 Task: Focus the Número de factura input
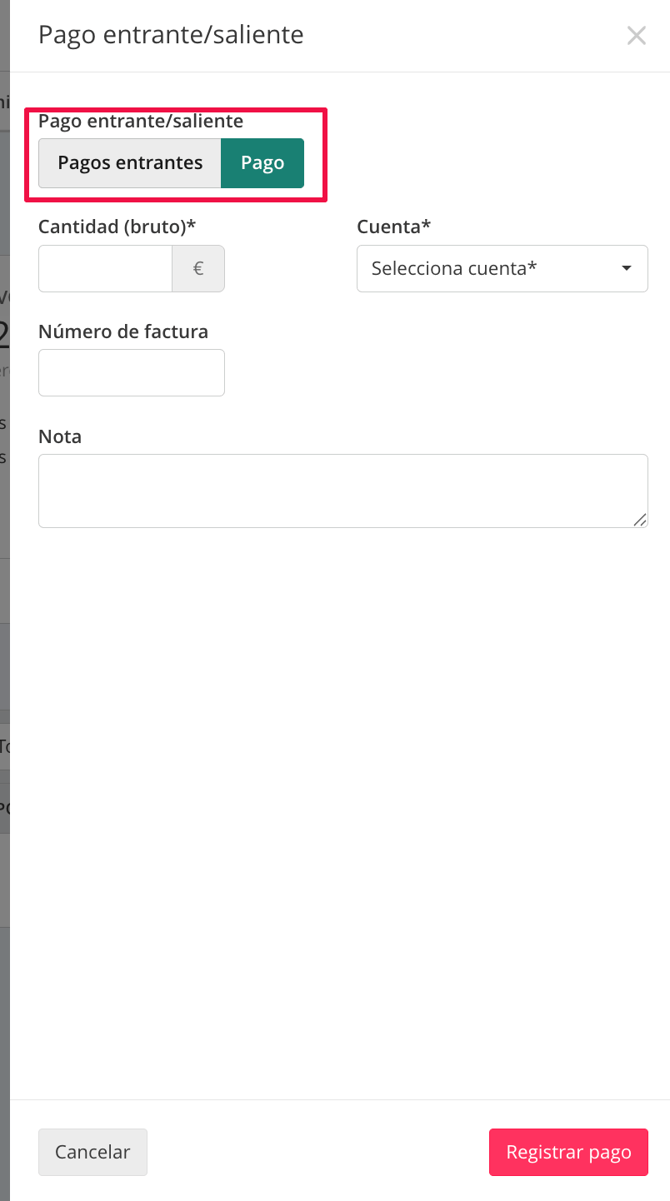tap(131, 373)
